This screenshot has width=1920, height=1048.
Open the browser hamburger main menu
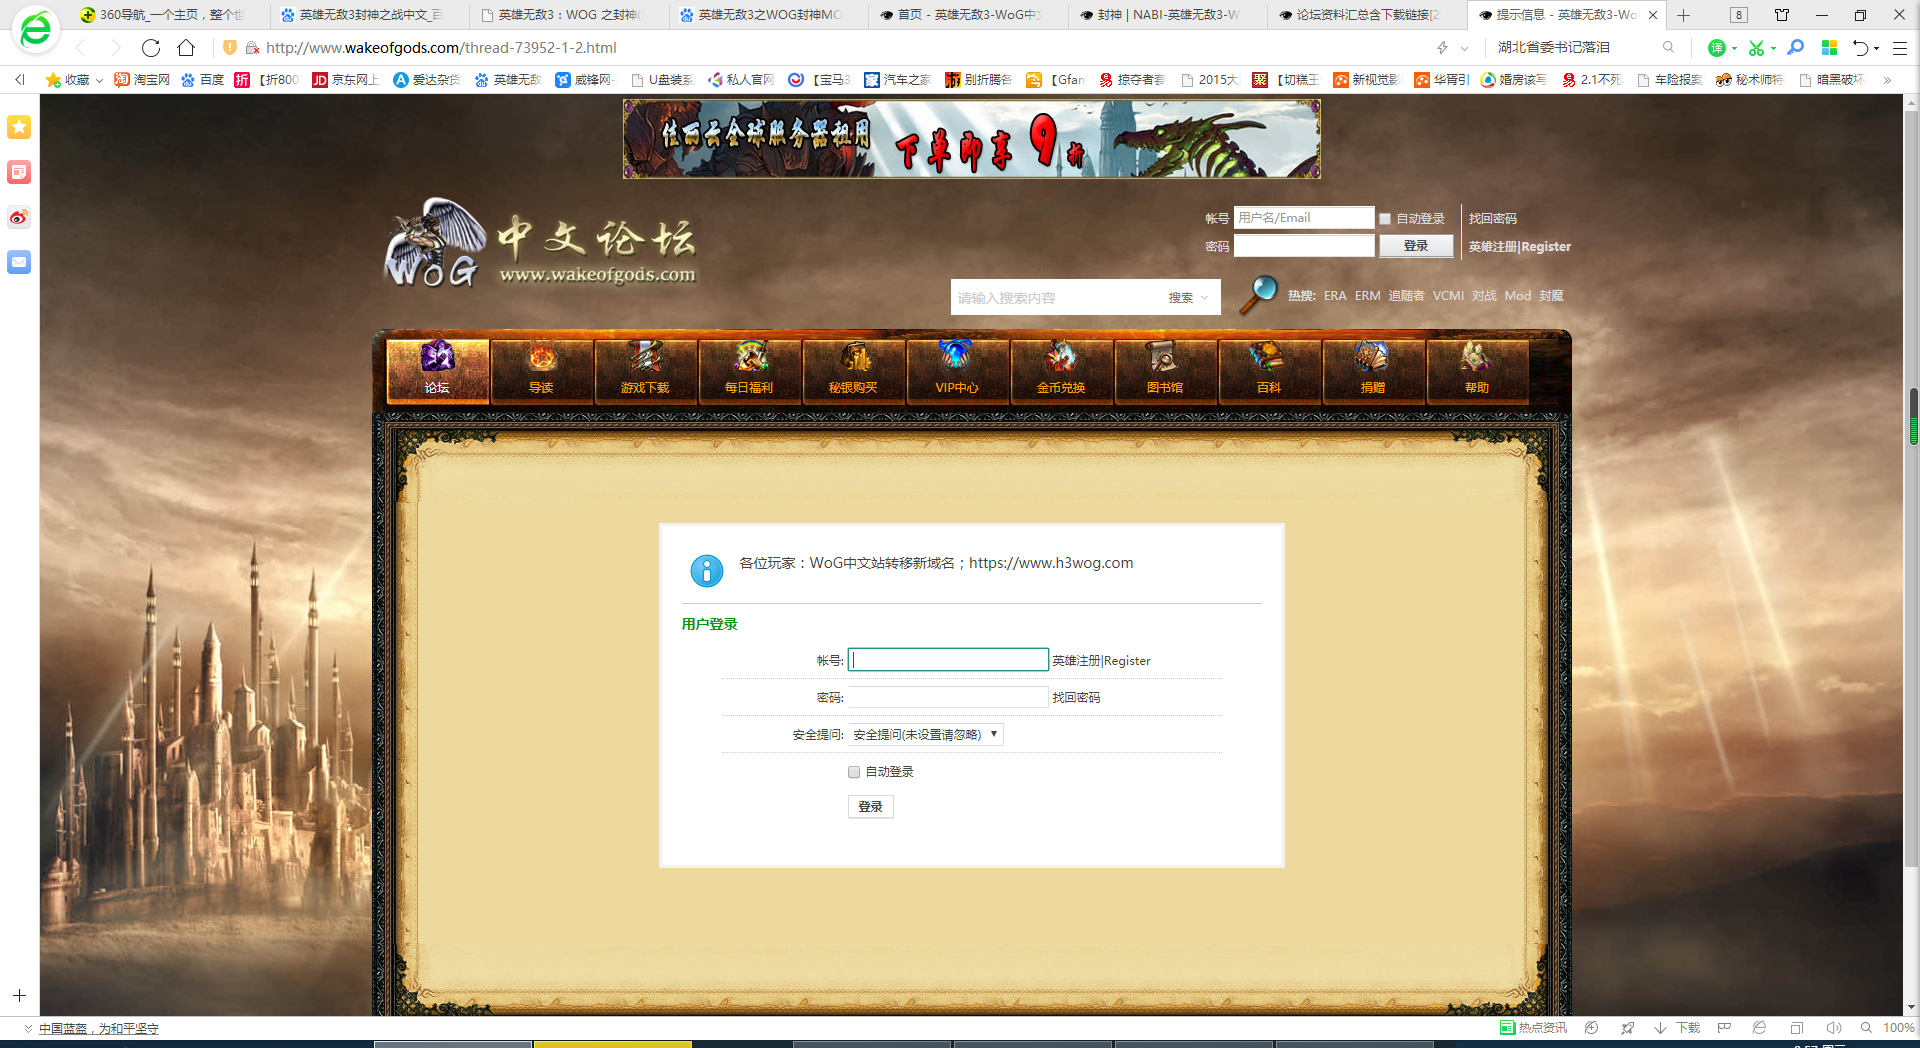click(1900, 47)
